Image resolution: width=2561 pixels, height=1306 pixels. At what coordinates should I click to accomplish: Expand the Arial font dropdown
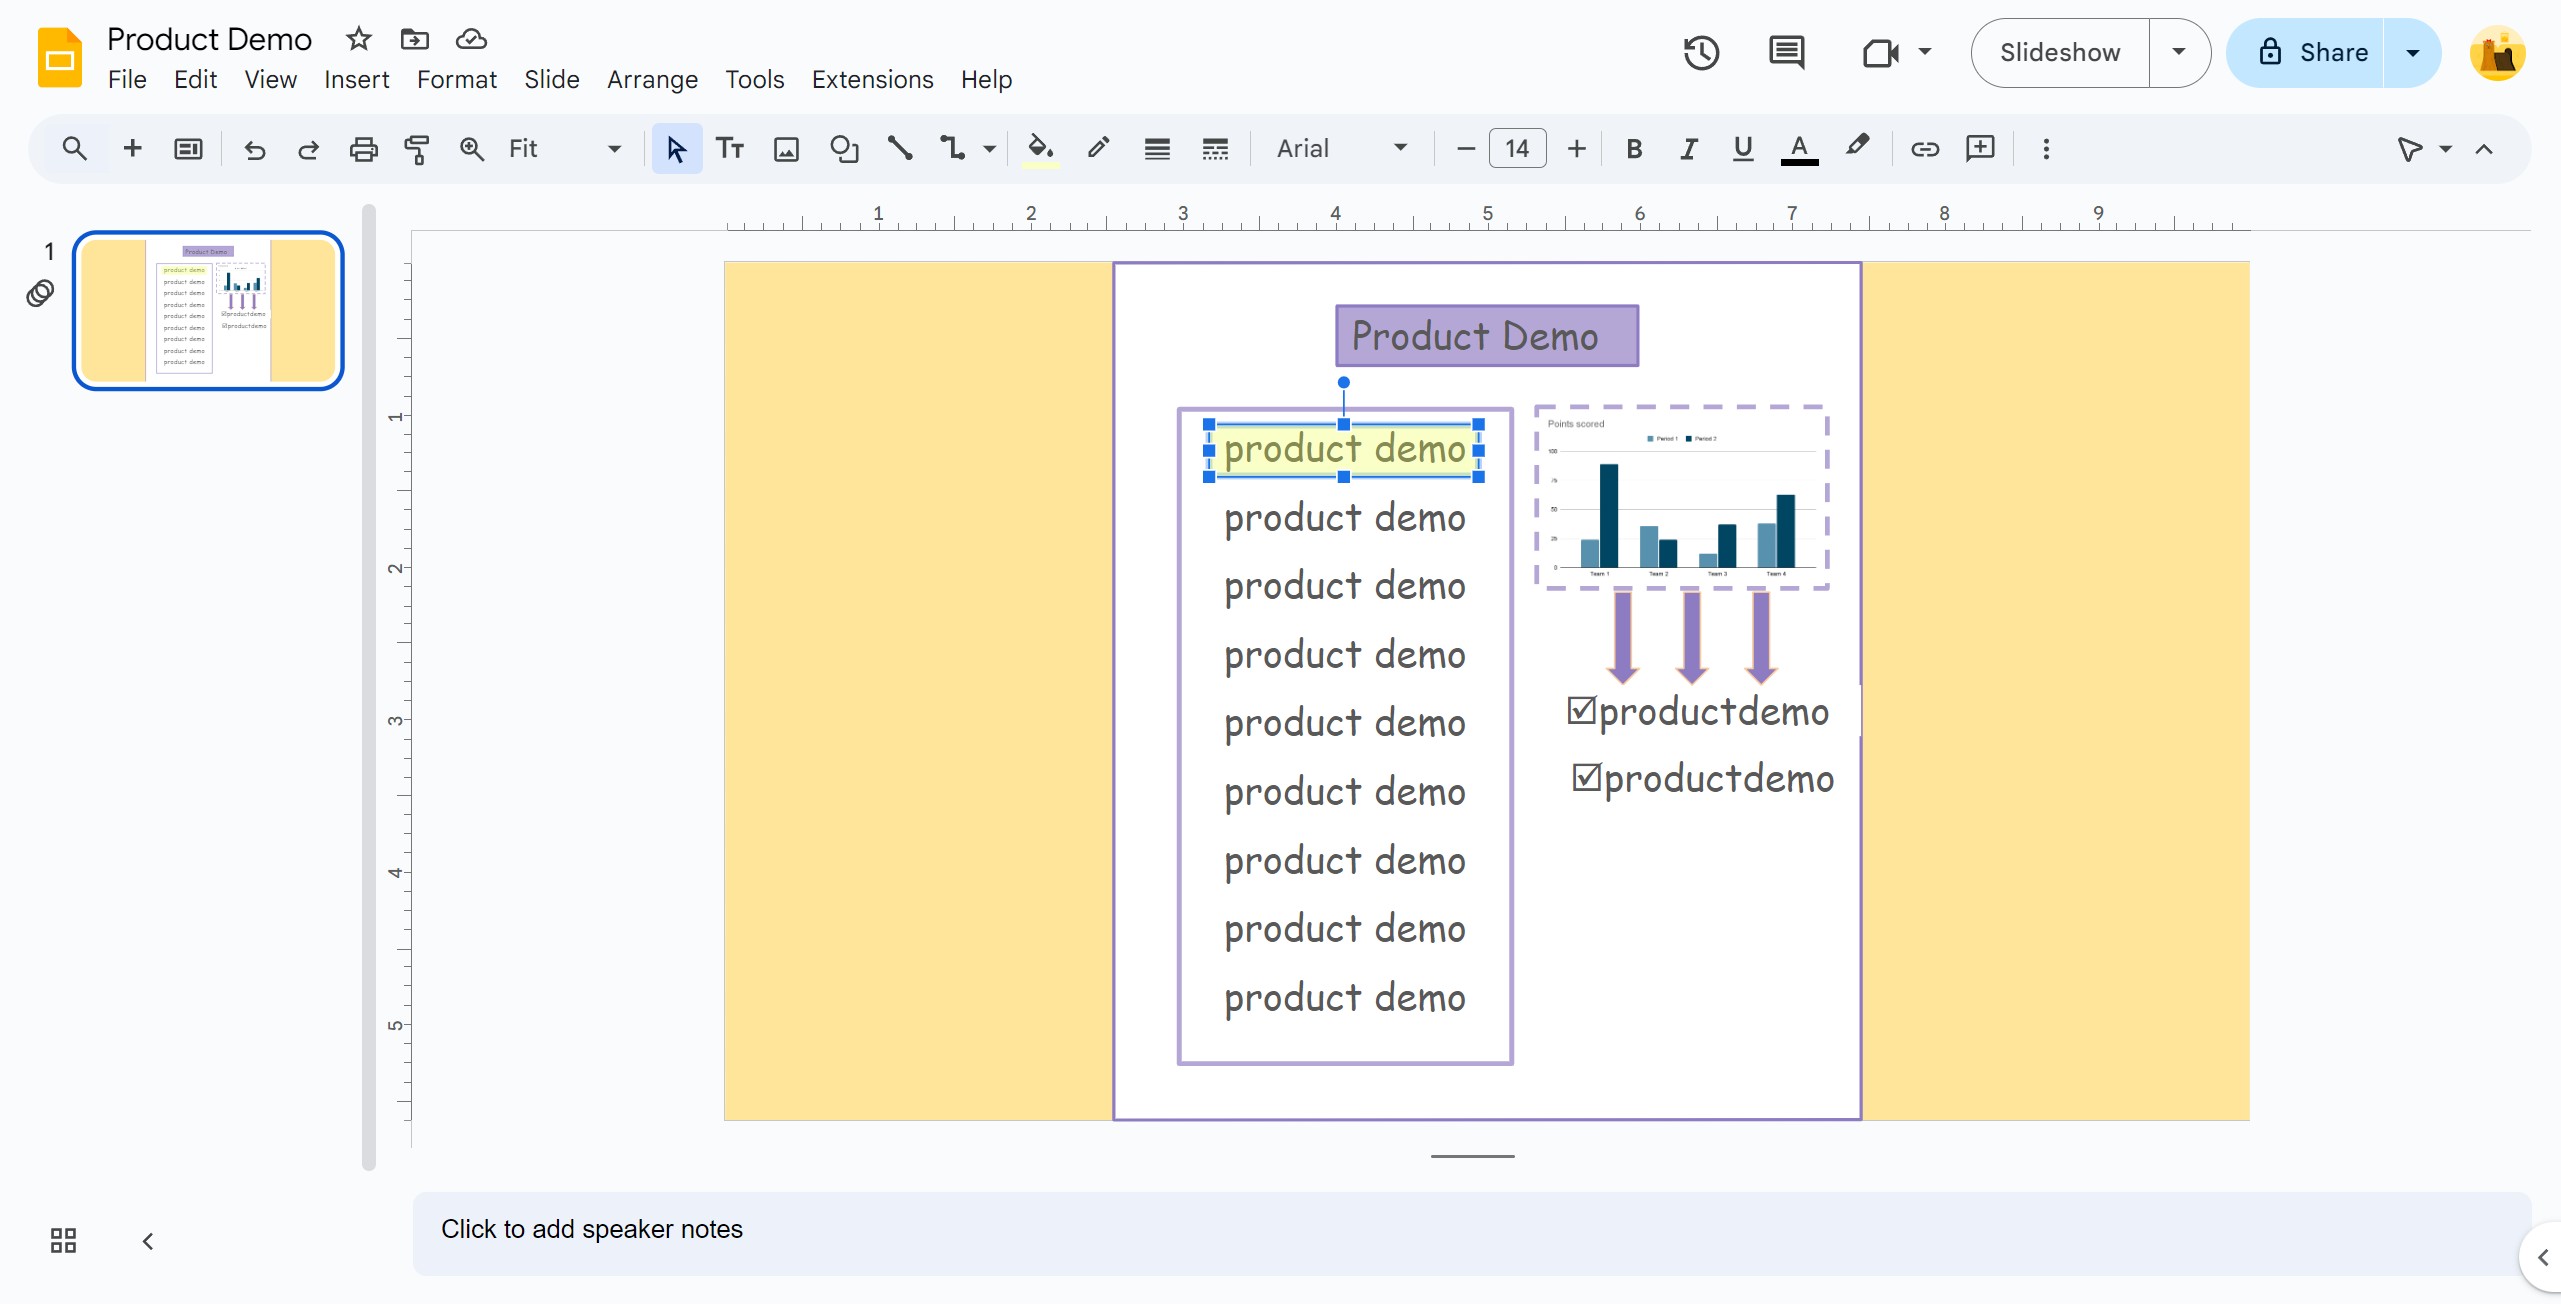click(x=1342, y=149)
